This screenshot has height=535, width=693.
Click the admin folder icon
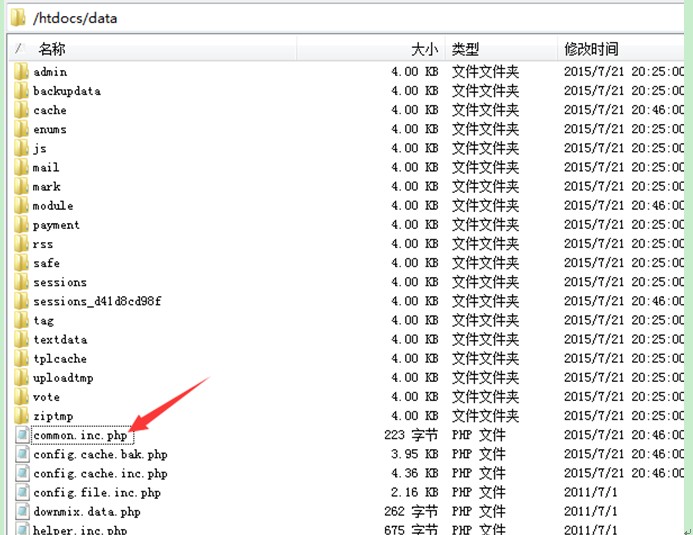point(22,72)
